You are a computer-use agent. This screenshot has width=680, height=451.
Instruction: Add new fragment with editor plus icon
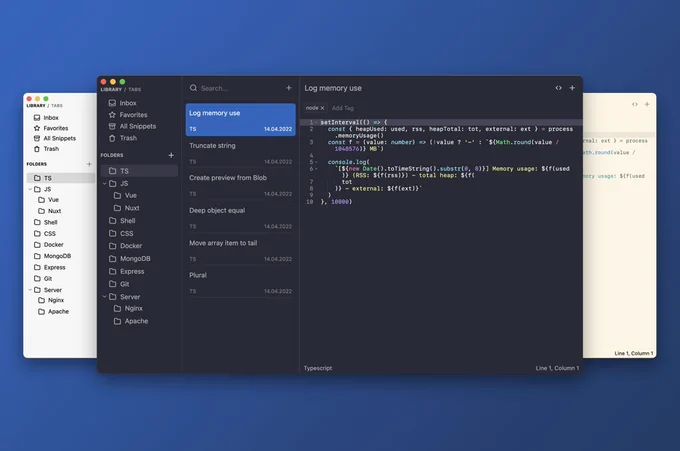[572, 88]
